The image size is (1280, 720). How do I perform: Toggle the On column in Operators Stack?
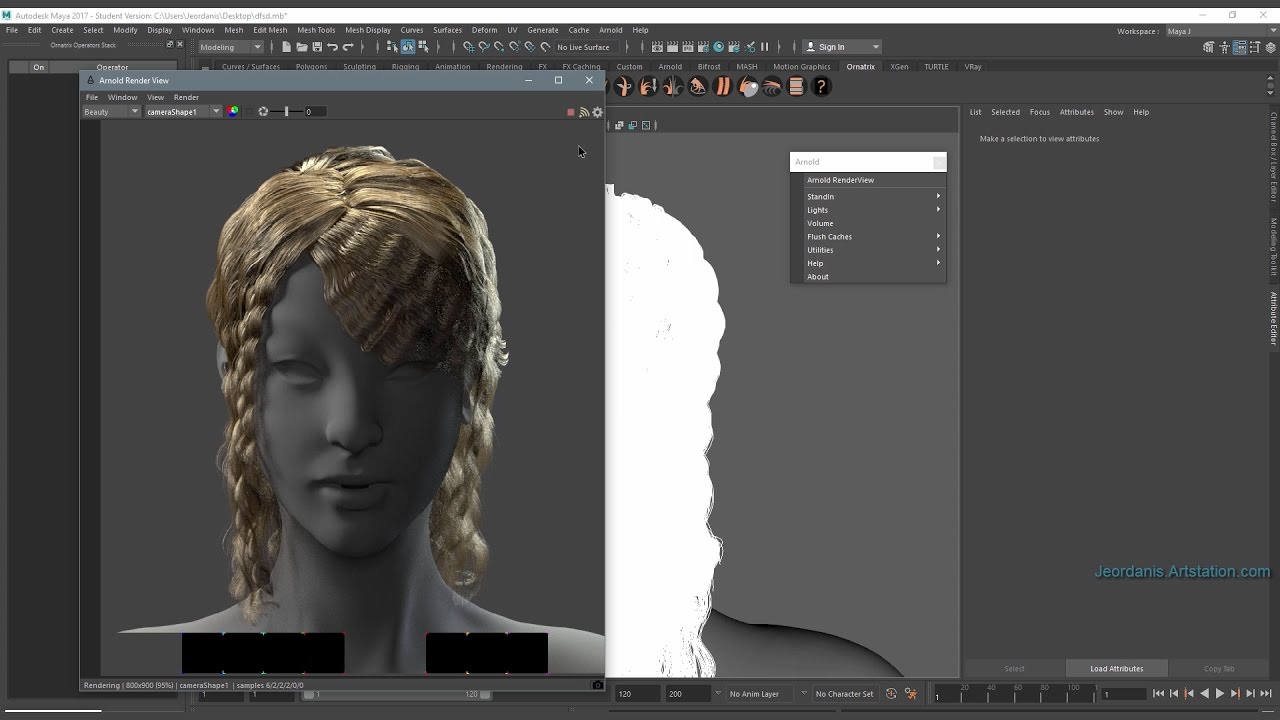pyautogui.click(x=39, y=67)
